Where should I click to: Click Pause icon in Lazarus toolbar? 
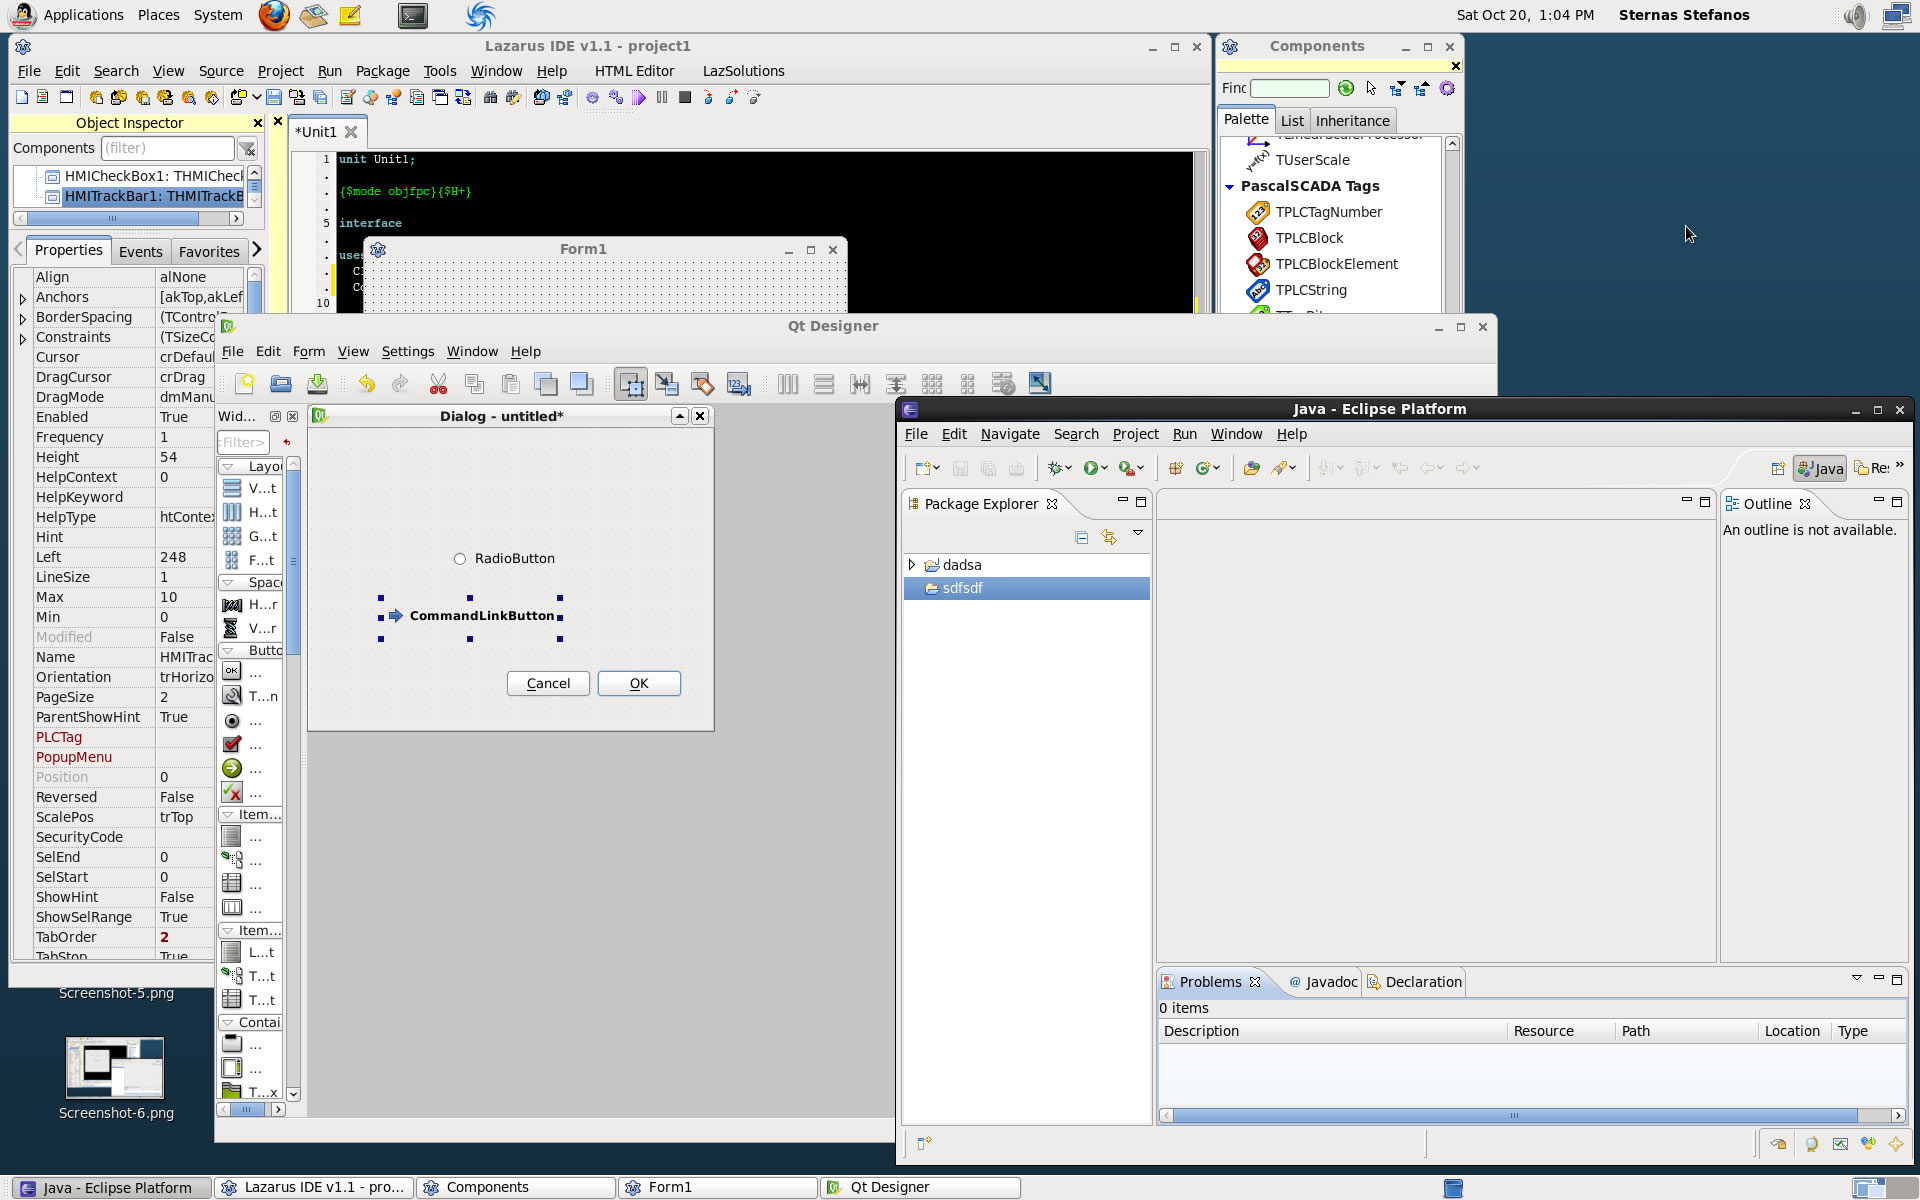[662, 98]
